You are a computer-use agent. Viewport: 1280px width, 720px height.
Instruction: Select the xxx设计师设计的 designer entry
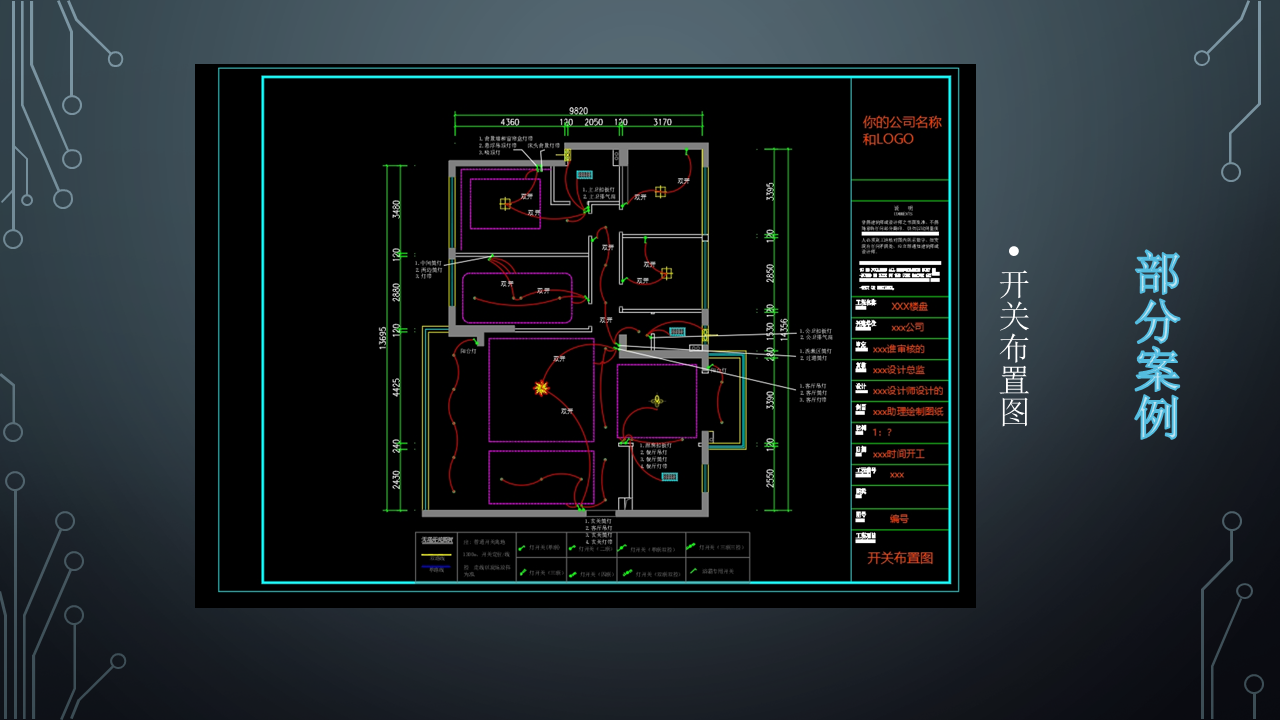click(907, 391)
